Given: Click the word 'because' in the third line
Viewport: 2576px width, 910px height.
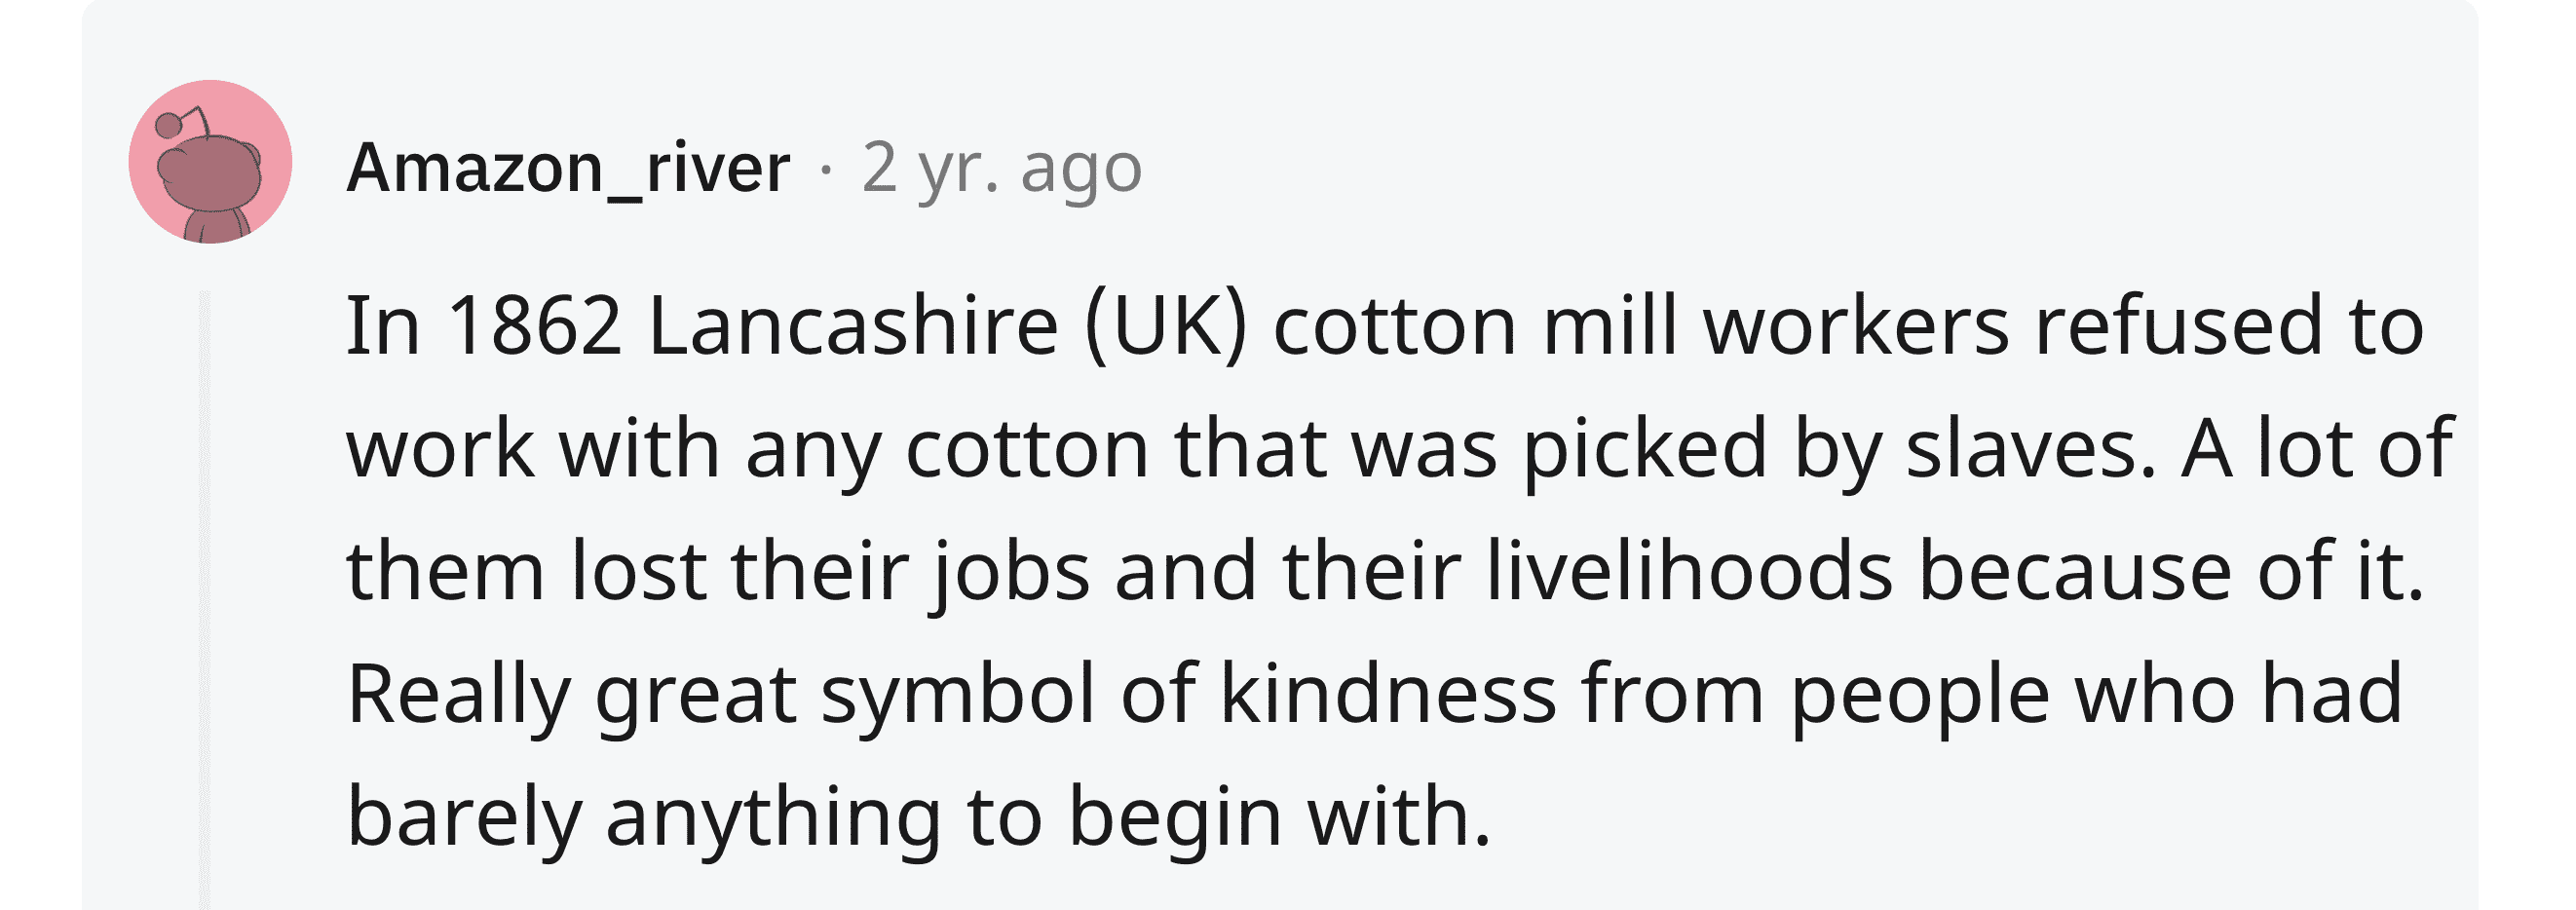Looking at the screenshot, I should coord(2075,572).
